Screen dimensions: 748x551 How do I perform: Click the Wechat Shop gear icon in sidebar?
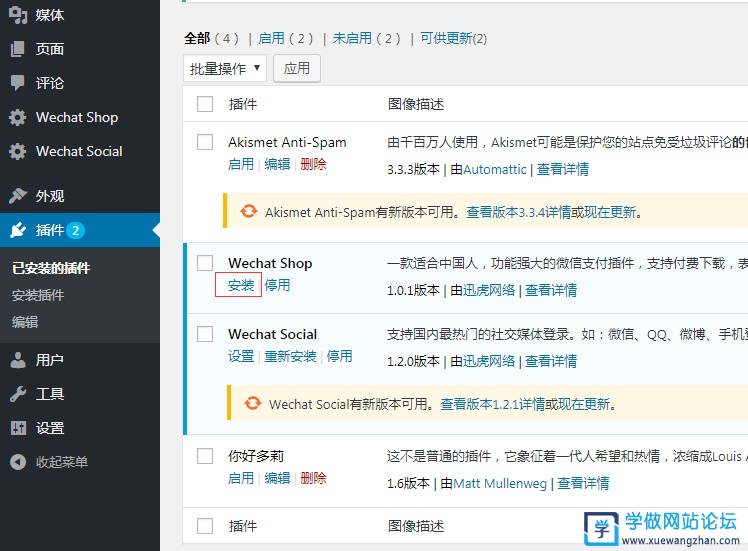[17, 117]
